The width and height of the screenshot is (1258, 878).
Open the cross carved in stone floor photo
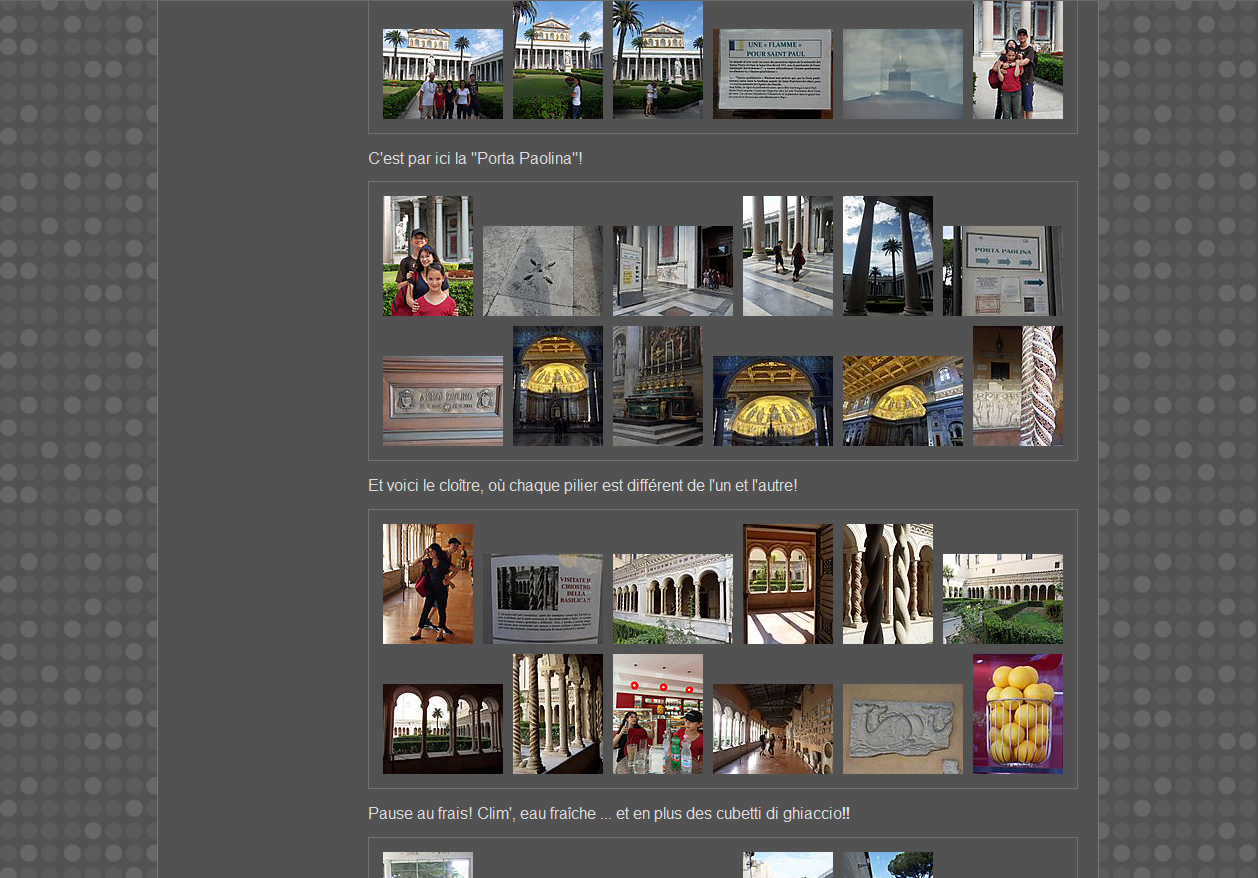[542, 270]
